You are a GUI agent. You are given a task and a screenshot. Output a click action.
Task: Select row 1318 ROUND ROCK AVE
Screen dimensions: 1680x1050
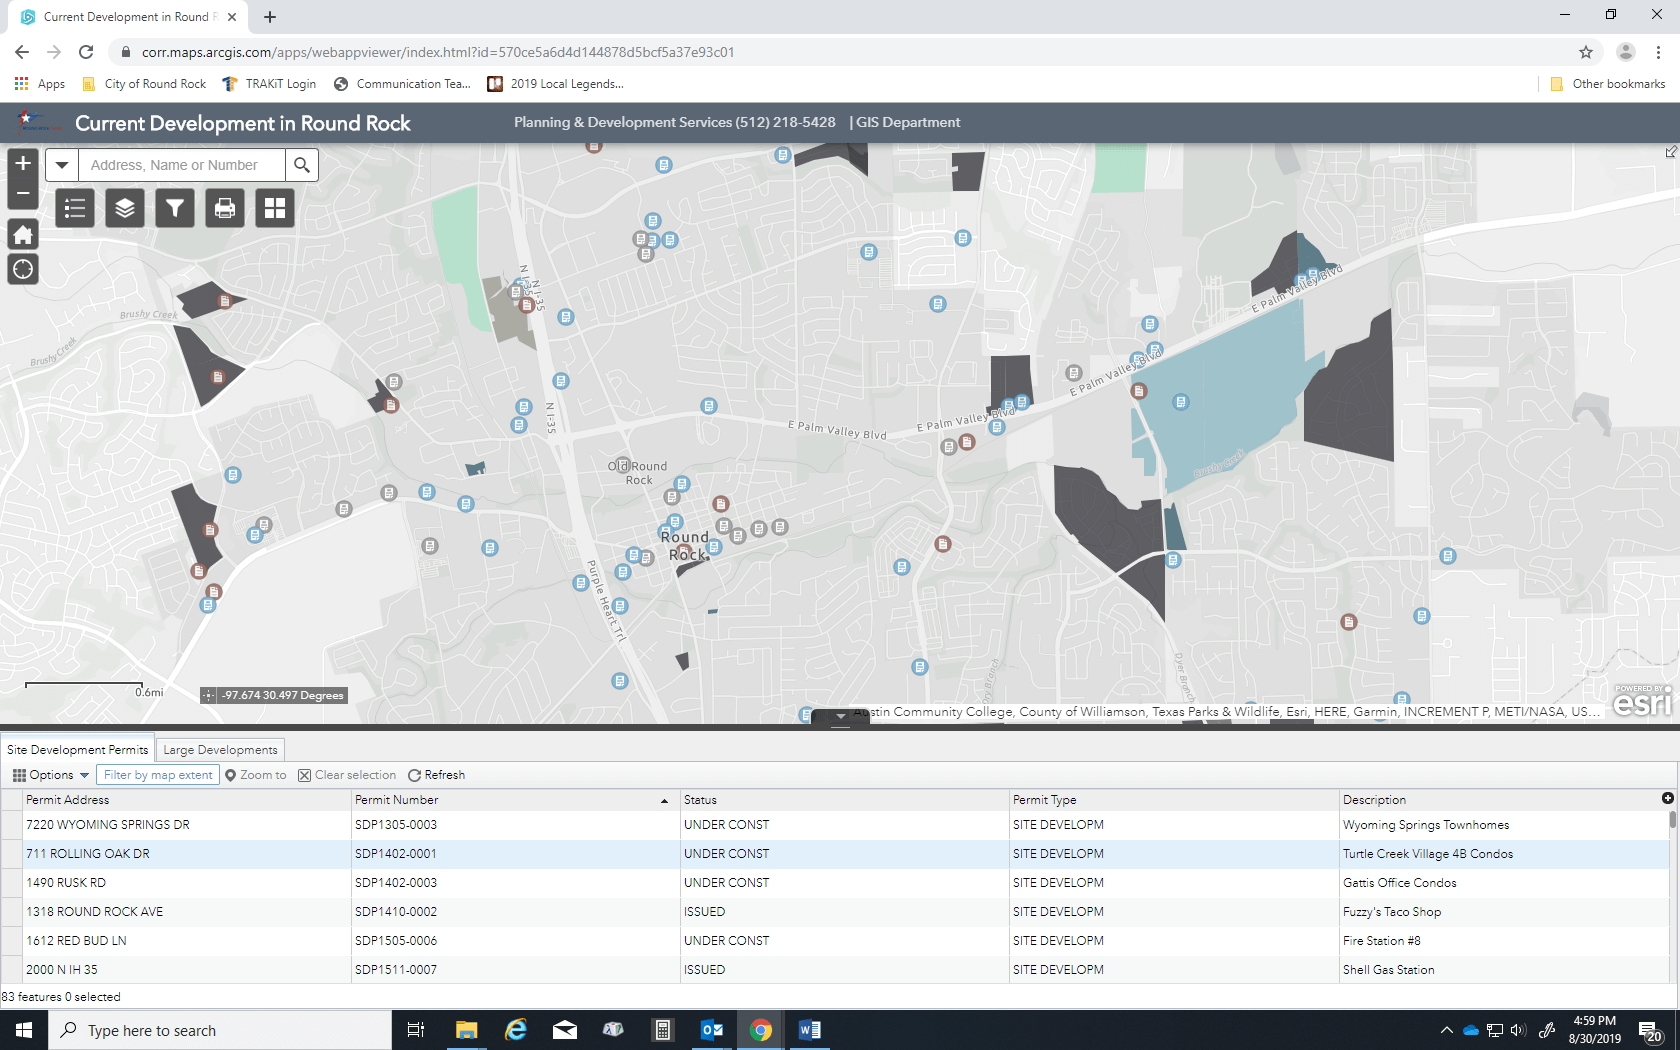[x=835, y=912]
